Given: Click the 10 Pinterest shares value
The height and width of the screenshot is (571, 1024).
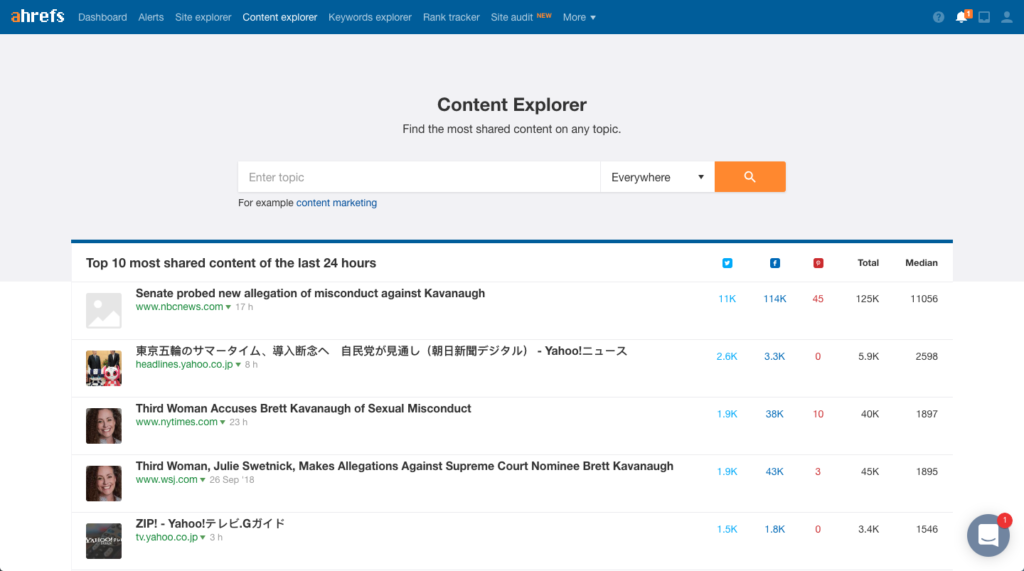Looking at the screenshot, I should point(818,414).
